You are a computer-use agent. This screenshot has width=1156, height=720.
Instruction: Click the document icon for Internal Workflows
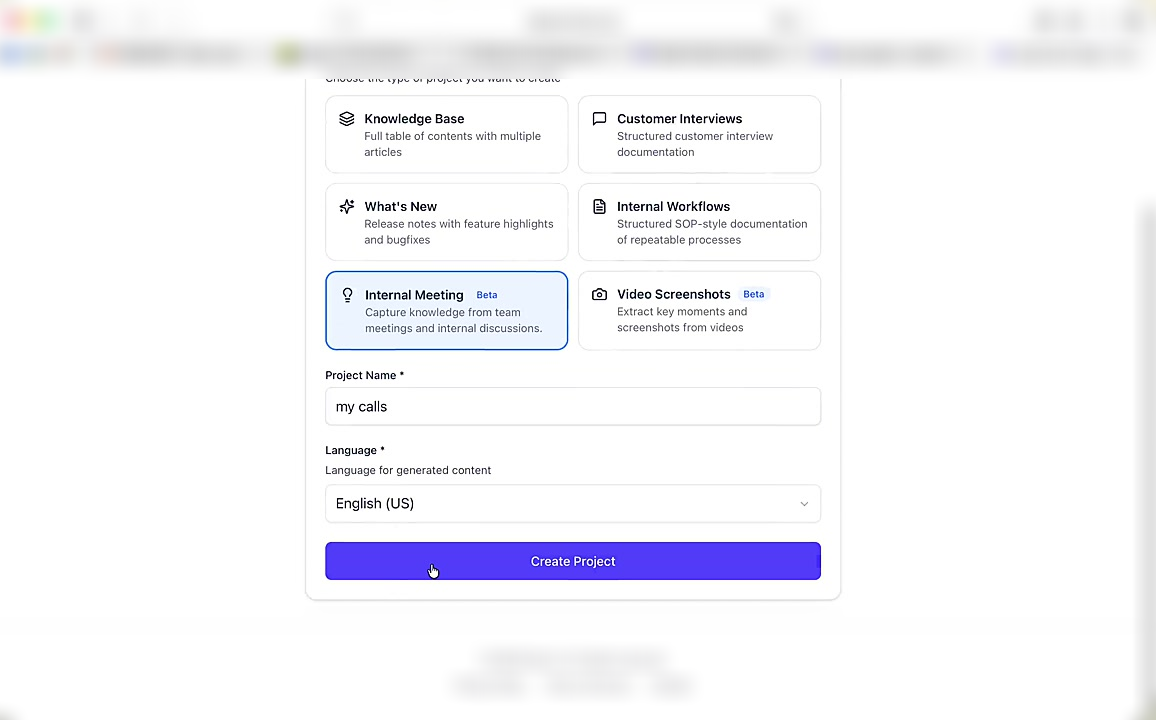tap(599, 207)
